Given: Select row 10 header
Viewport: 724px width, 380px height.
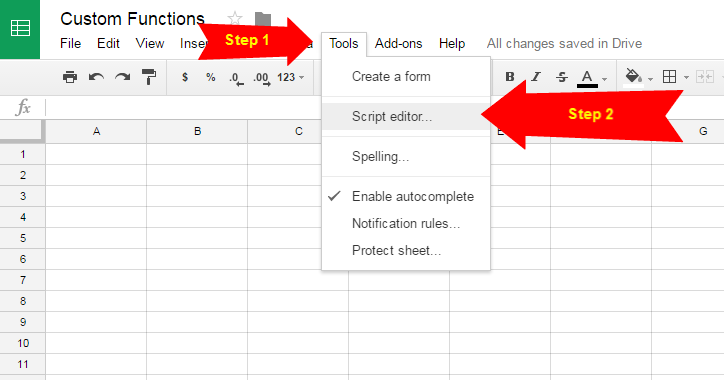Looking at the screenshot, I should click(x=23, y=343).
